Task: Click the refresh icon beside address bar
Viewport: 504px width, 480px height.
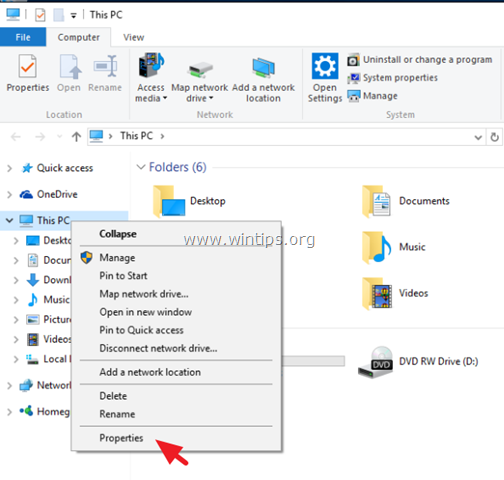Action: click(x=495, y=137)
